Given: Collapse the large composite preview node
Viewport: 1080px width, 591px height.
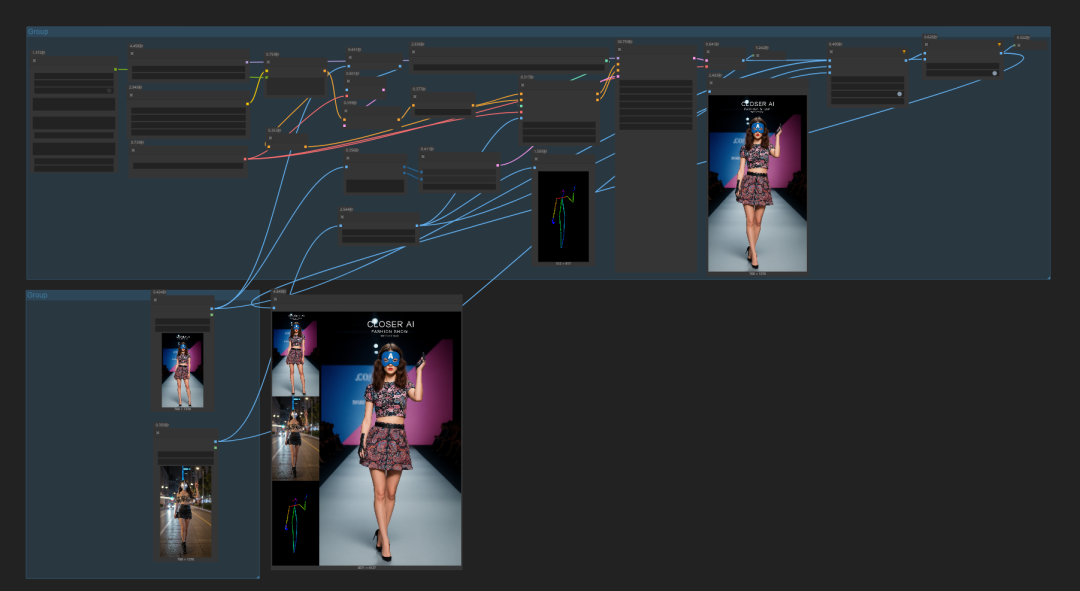Looking at the screenshot, I should (276, 299).
